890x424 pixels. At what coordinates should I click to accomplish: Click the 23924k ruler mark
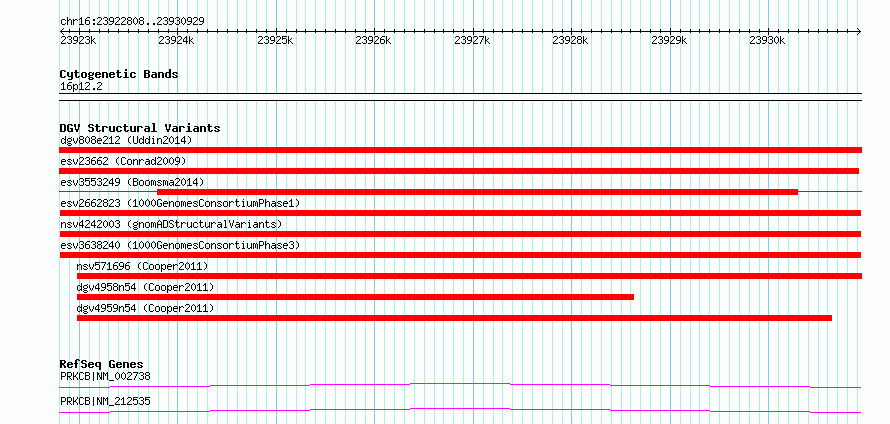click(177, 40)
